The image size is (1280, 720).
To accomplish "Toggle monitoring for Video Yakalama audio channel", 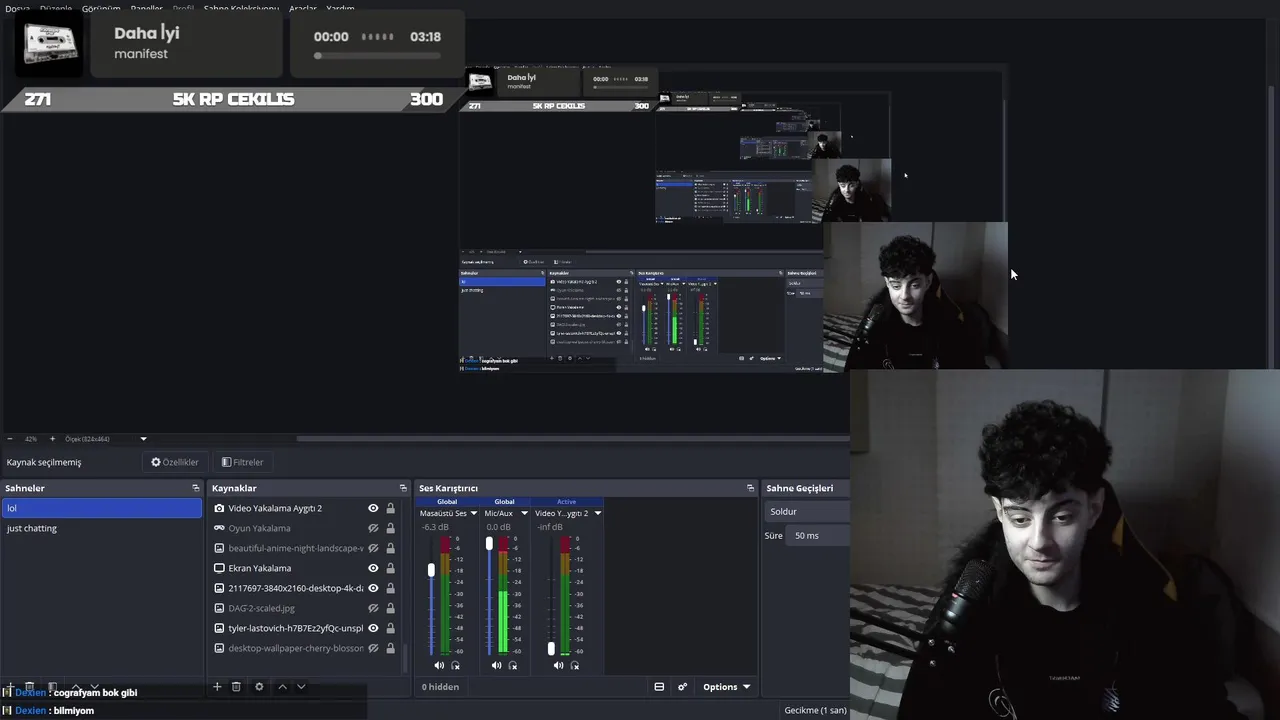I will tap(574, 665).
